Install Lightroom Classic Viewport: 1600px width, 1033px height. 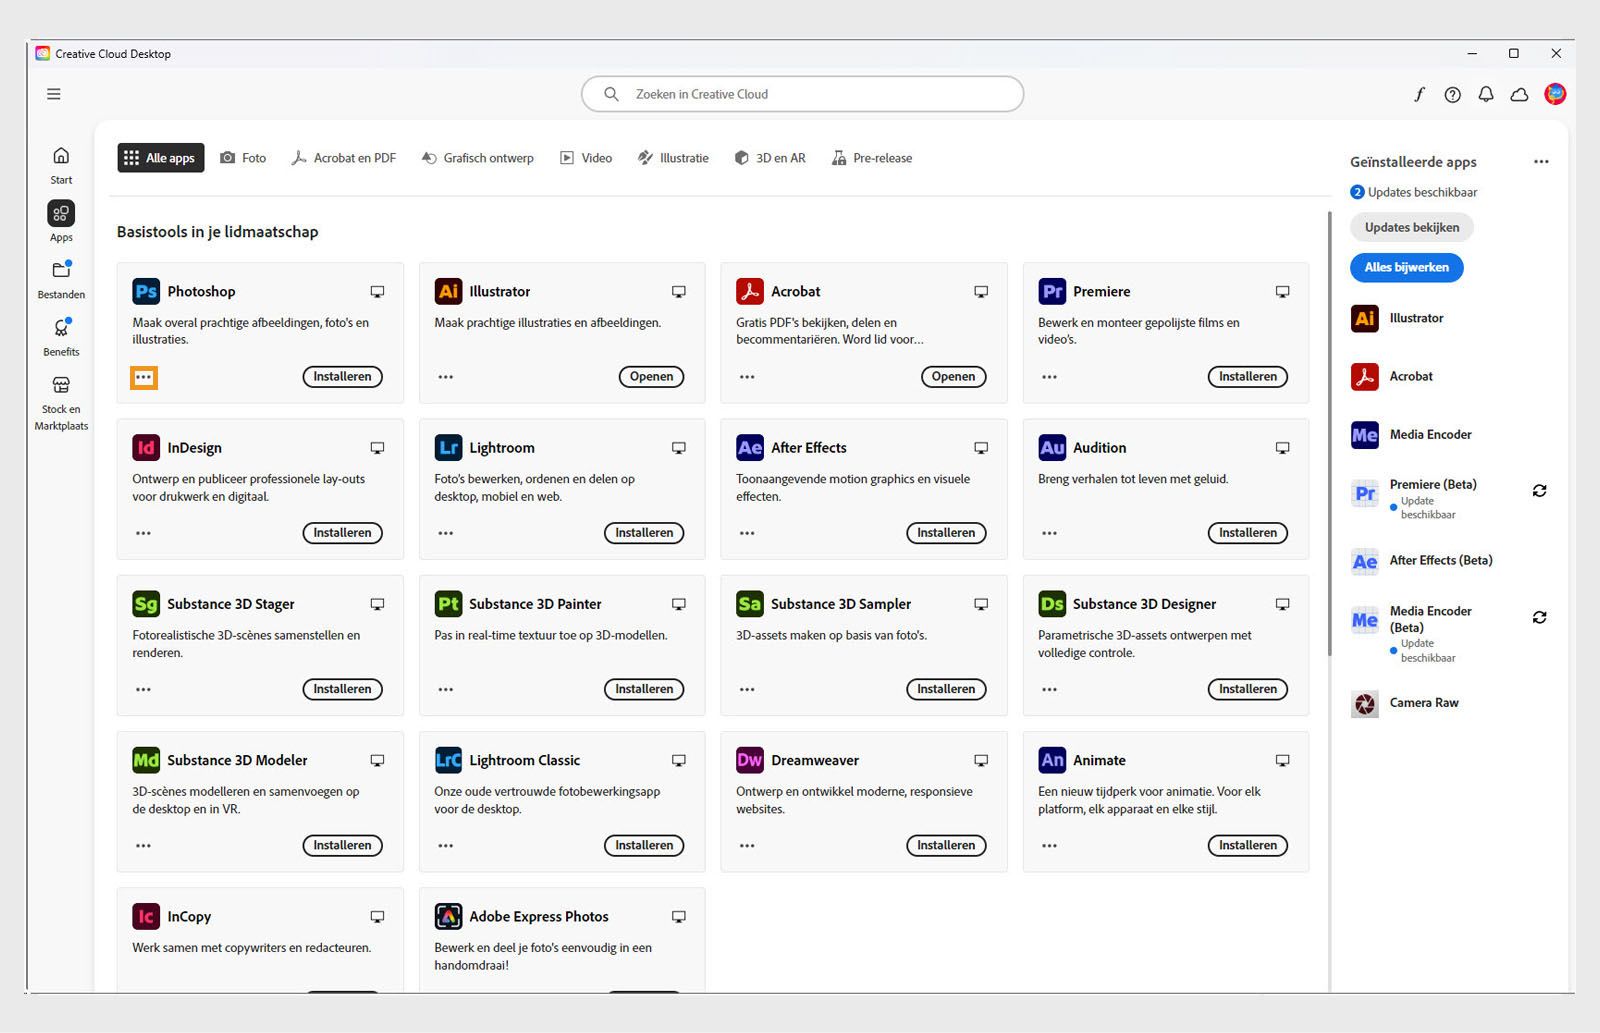pos(644,845)
